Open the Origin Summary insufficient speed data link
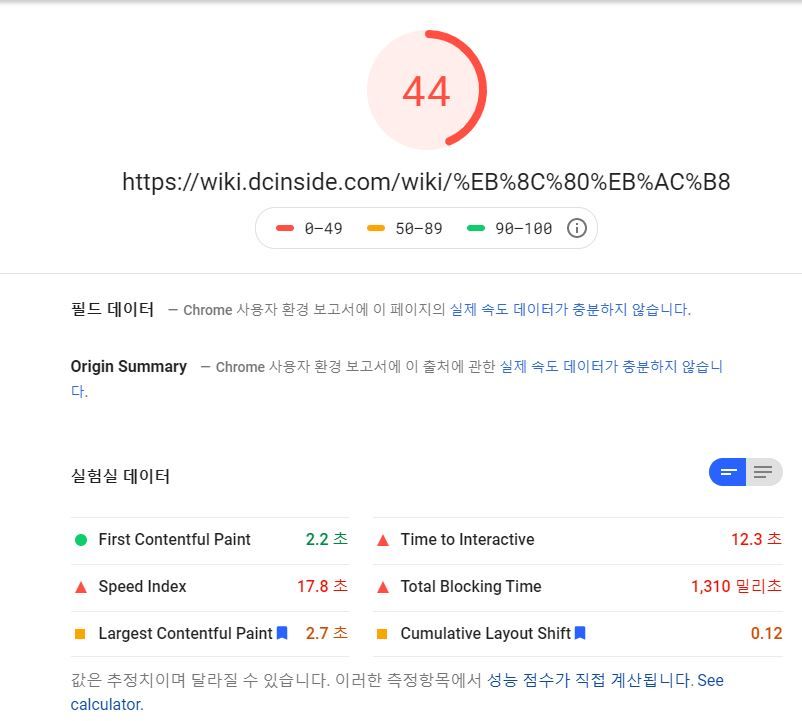The width and height of the screenshot is (802, 721). [610, 367]
